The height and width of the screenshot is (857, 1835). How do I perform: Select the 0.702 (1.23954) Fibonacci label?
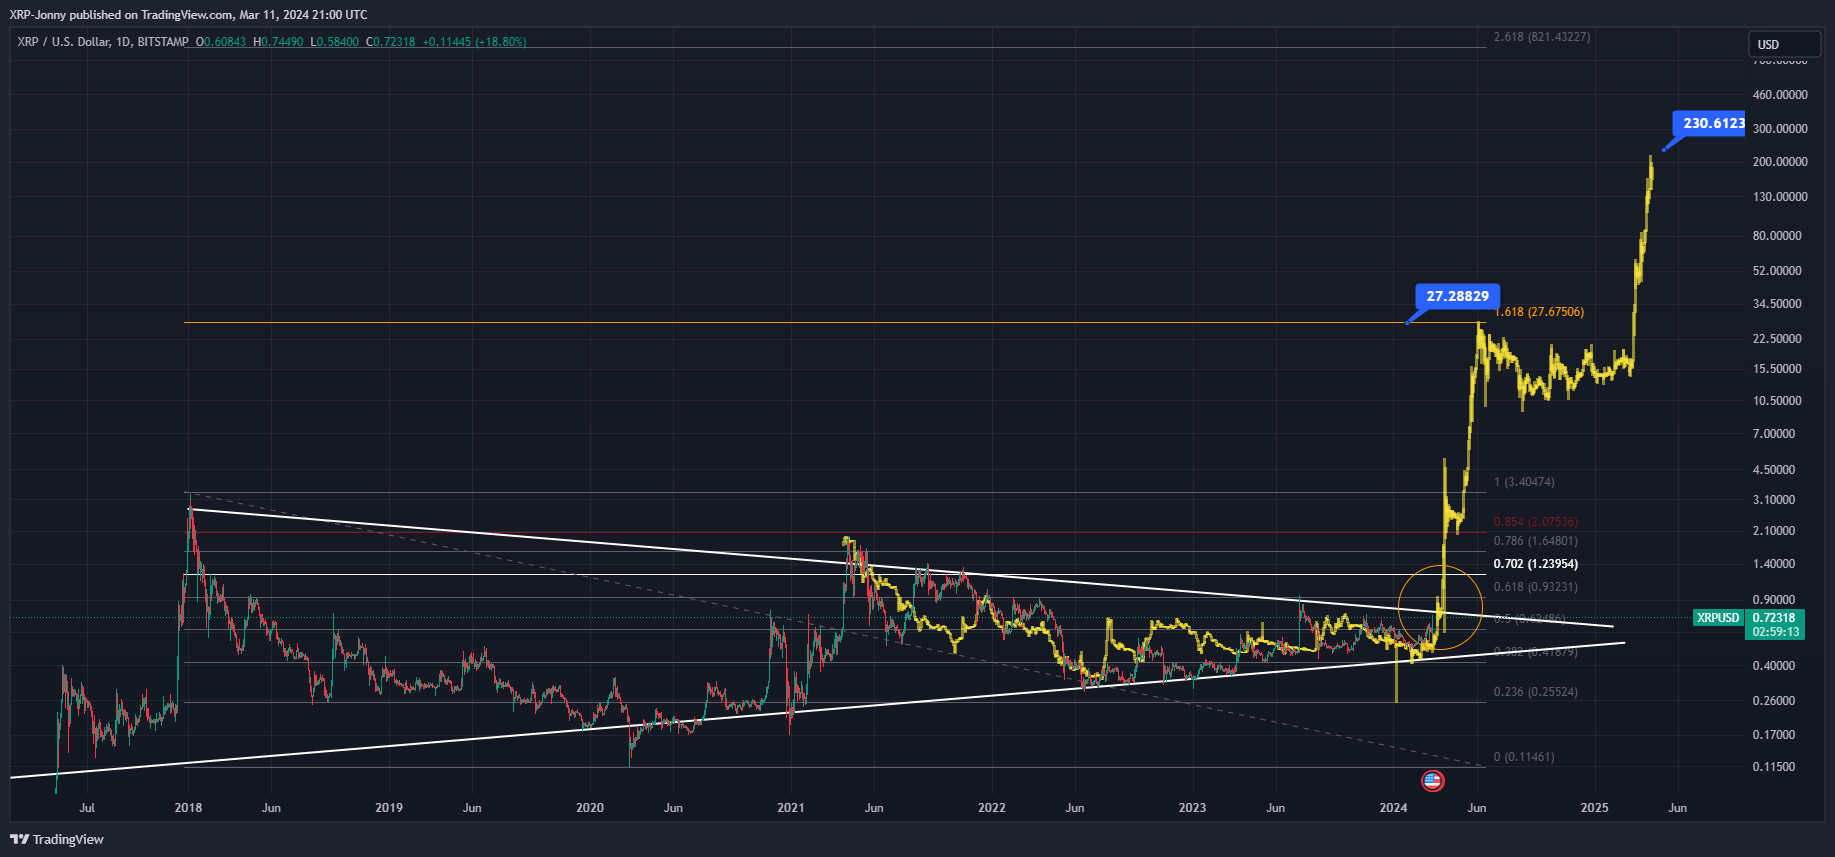pyautogui.click(x=1536, y=564)
